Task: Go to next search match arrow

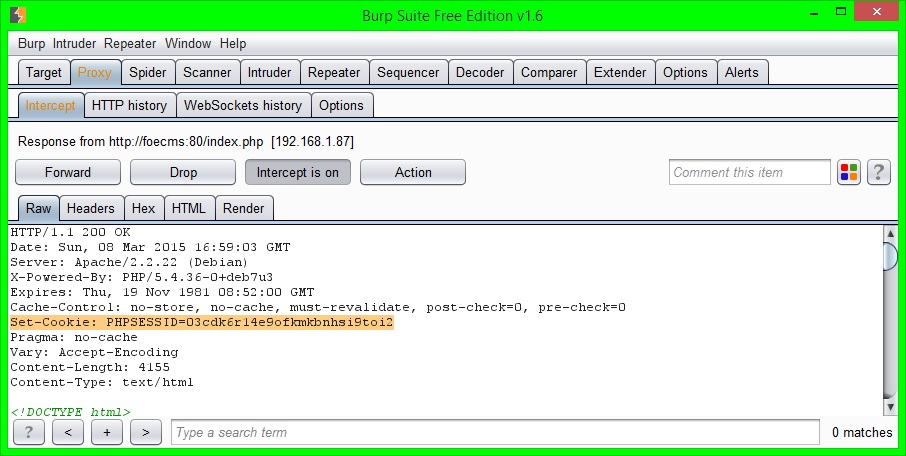Action: (146, 432)
